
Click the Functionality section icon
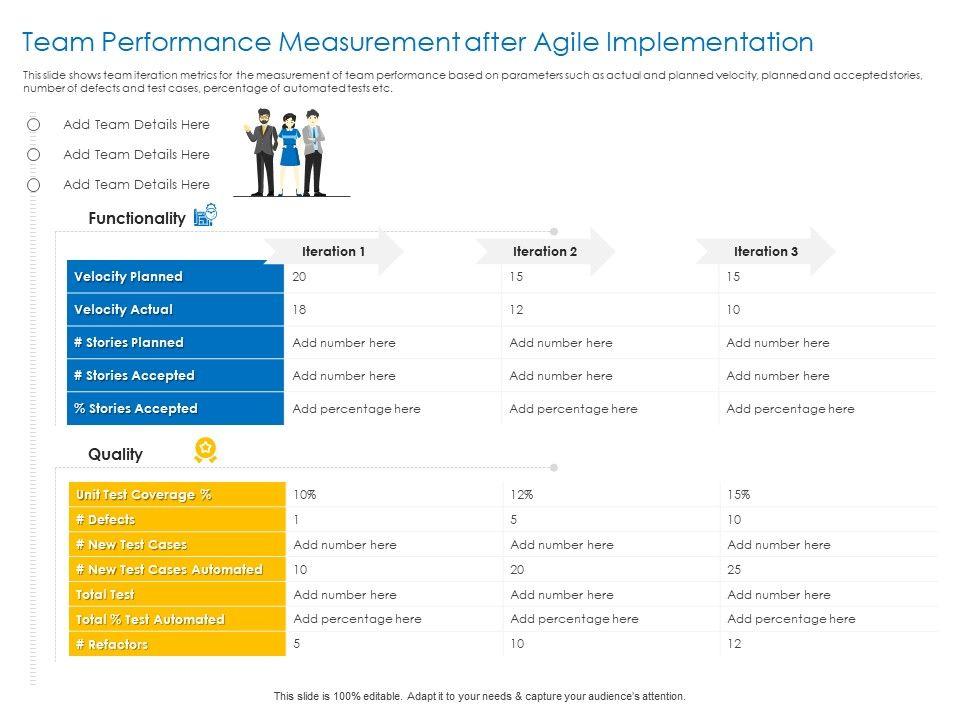point(204,216)
